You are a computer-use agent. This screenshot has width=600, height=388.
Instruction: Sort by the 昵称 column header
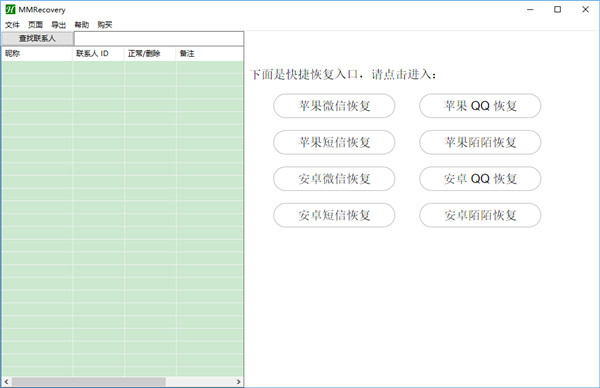pyautogui.click(x=37, y=54)
